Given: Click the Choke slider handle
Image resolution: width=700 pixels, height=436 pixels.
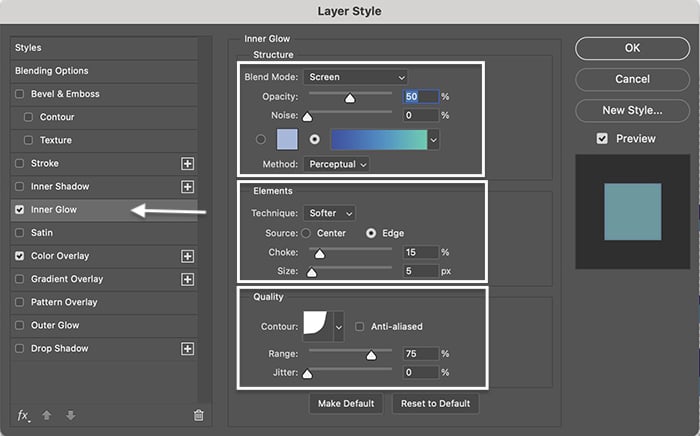Looking at the screenshot, I should click(319, 254).
